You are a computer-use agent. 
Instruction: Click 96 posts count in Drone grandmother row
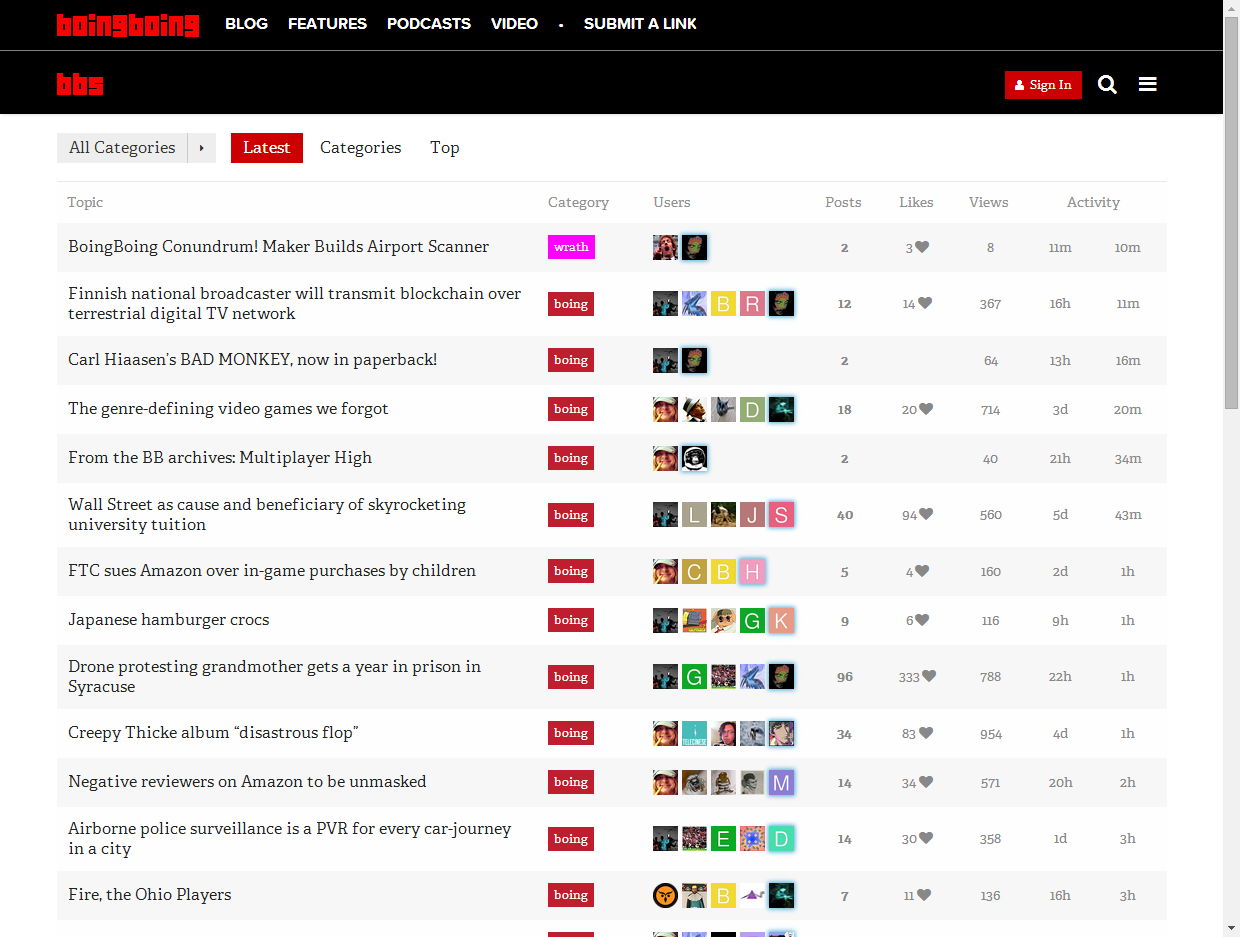845,677
